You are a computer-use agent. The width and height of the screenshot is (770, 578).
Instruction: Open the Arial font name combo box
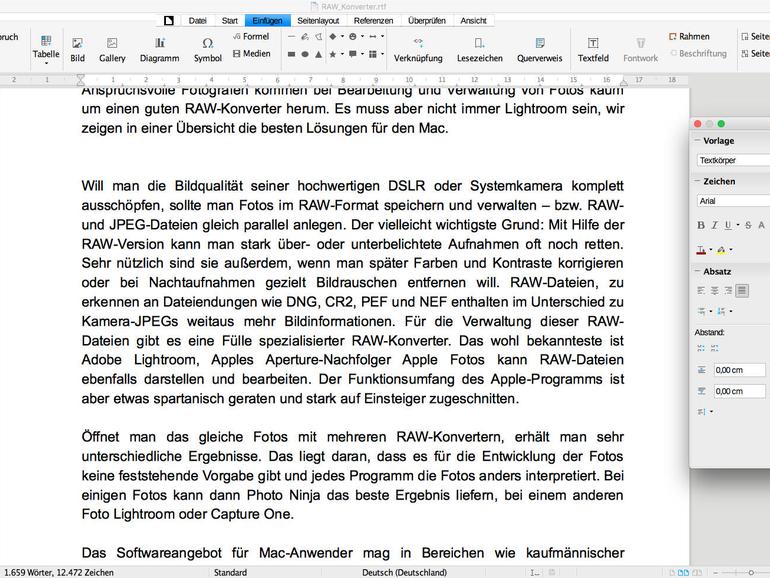click(733, 201)
